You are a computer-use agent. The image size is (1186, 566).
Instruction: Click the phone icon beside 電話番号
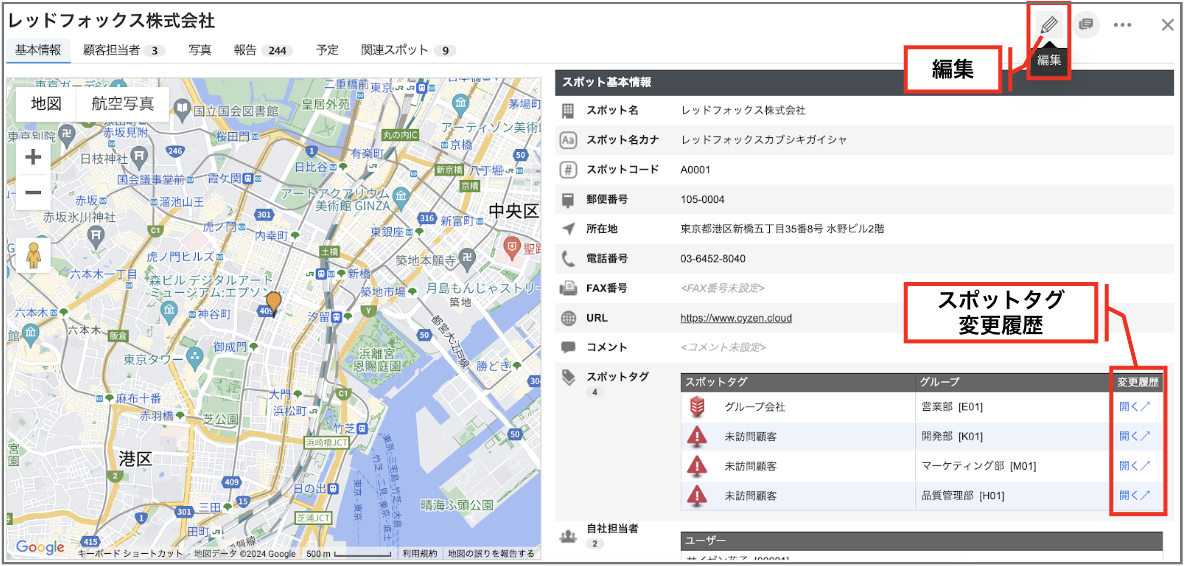point(568,259)
